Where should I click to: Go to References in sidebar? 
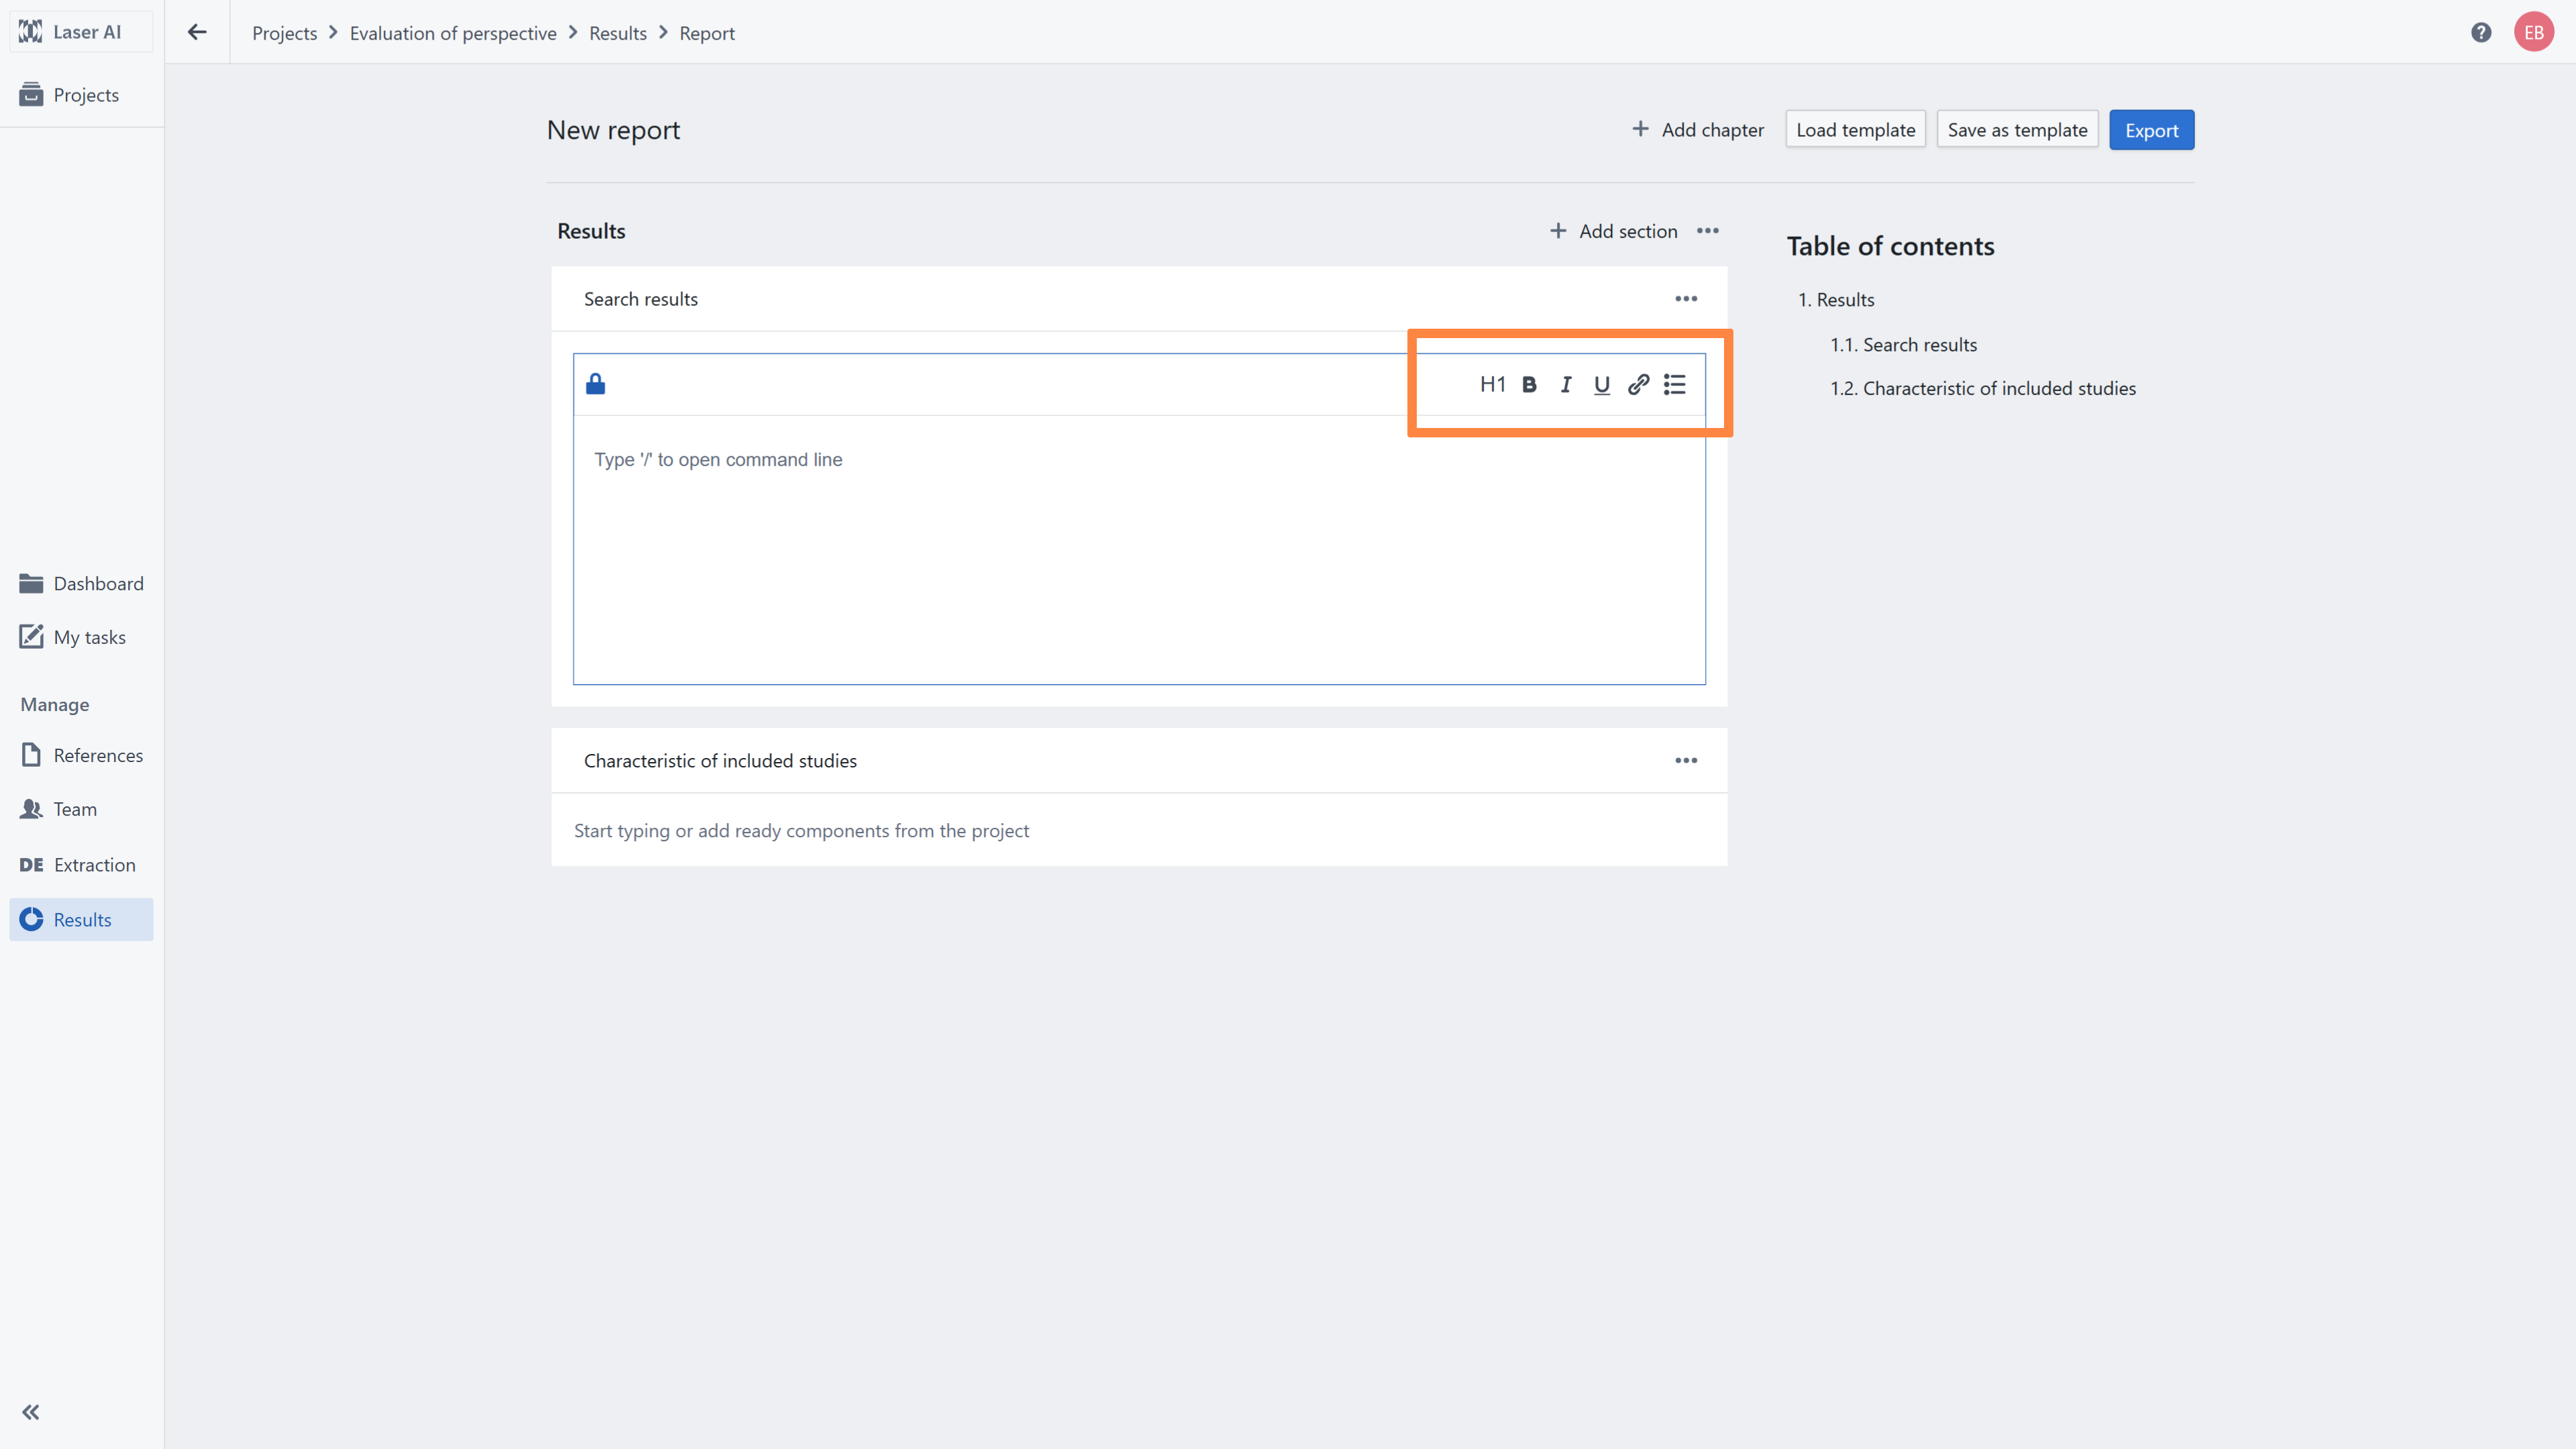pos(98,755)
